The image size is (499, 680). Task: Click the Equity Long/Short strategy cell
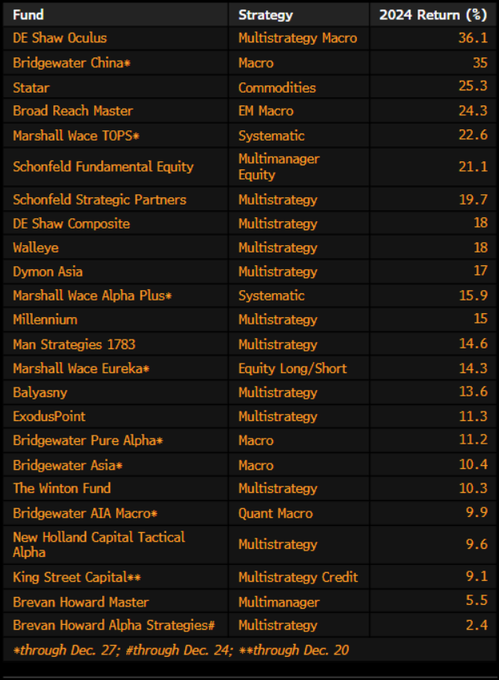click(299, 368)
